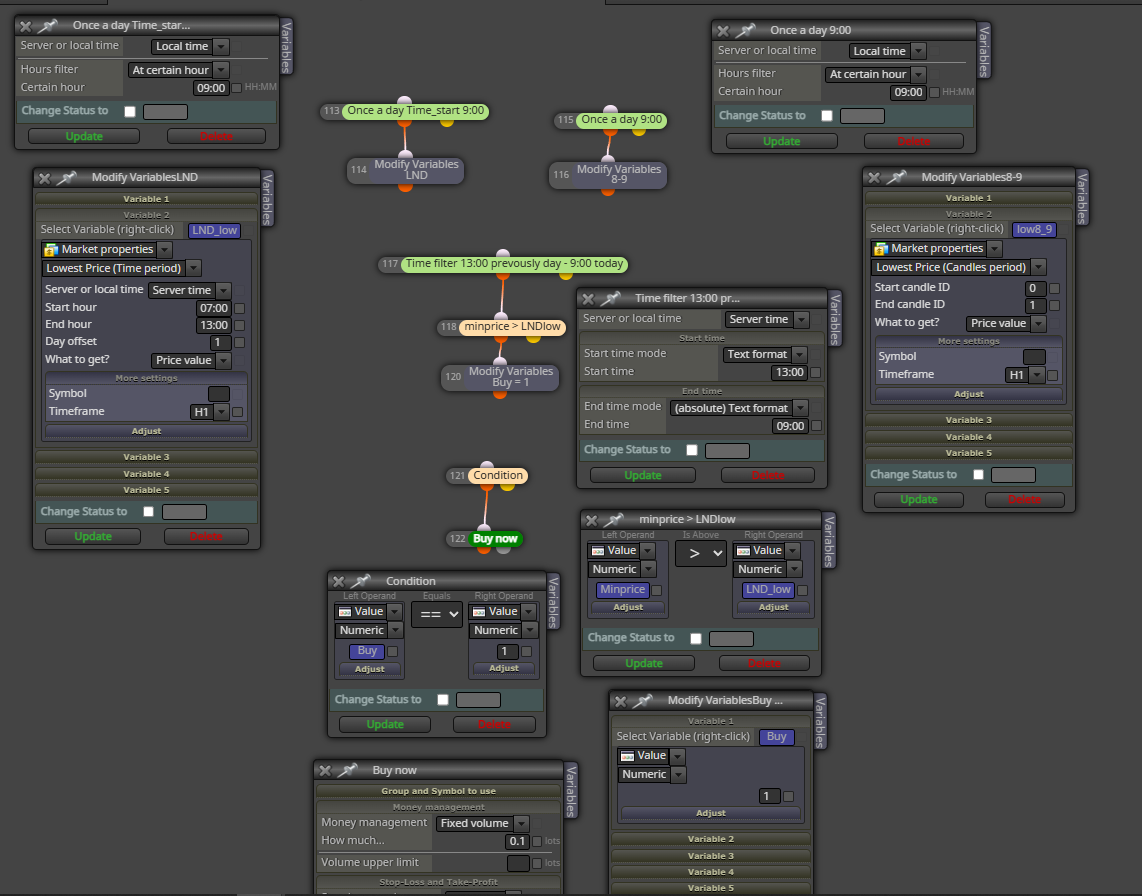The width and height of the screenshot is (1142, 896).
Task: Open the == operator dropdown in Condition
Action: [437, 614]
